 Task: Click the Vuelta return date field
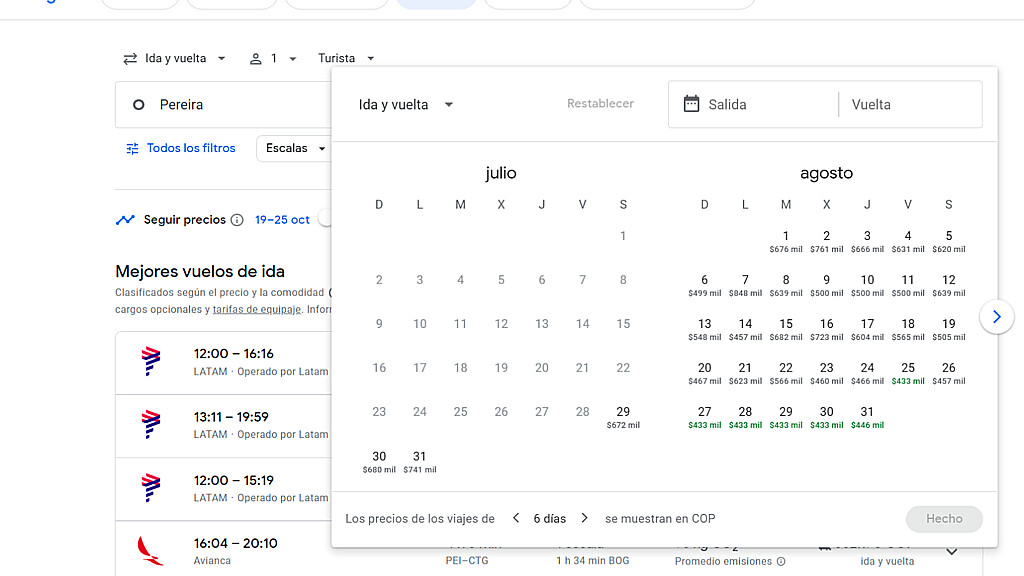908,104
